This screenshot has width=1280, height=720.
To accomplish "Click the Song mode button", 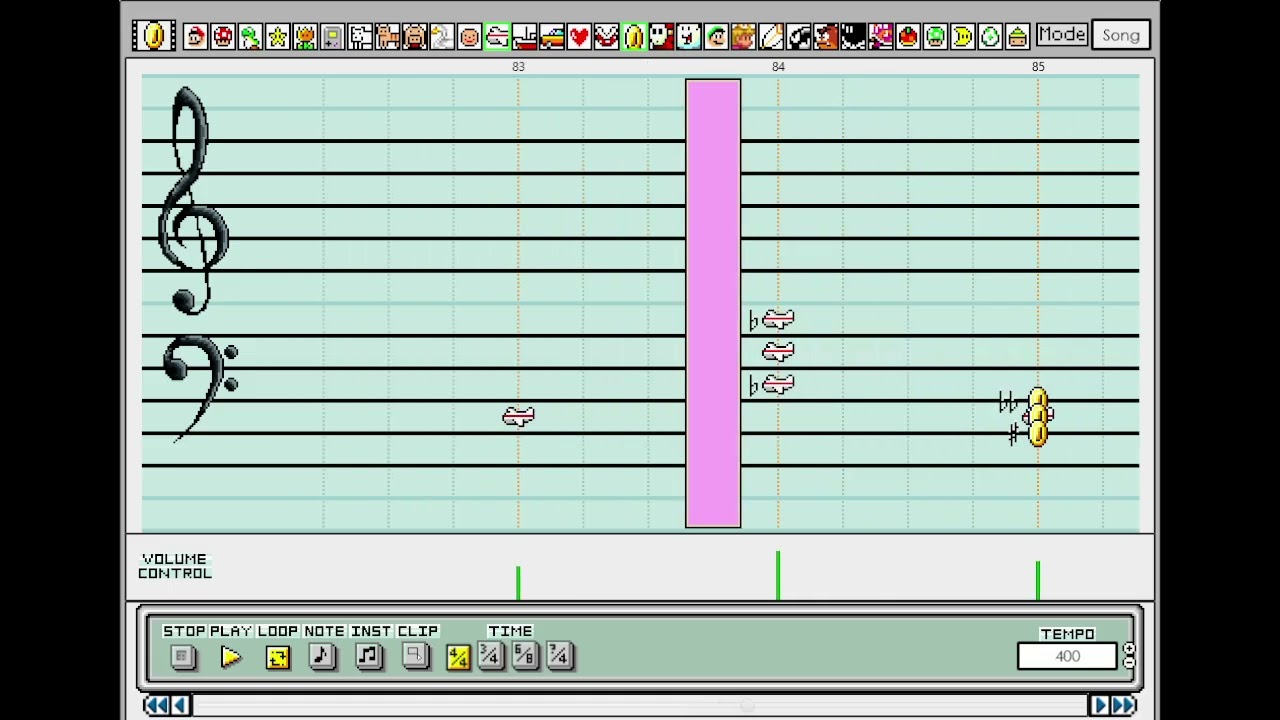I will pos(1121,36).
